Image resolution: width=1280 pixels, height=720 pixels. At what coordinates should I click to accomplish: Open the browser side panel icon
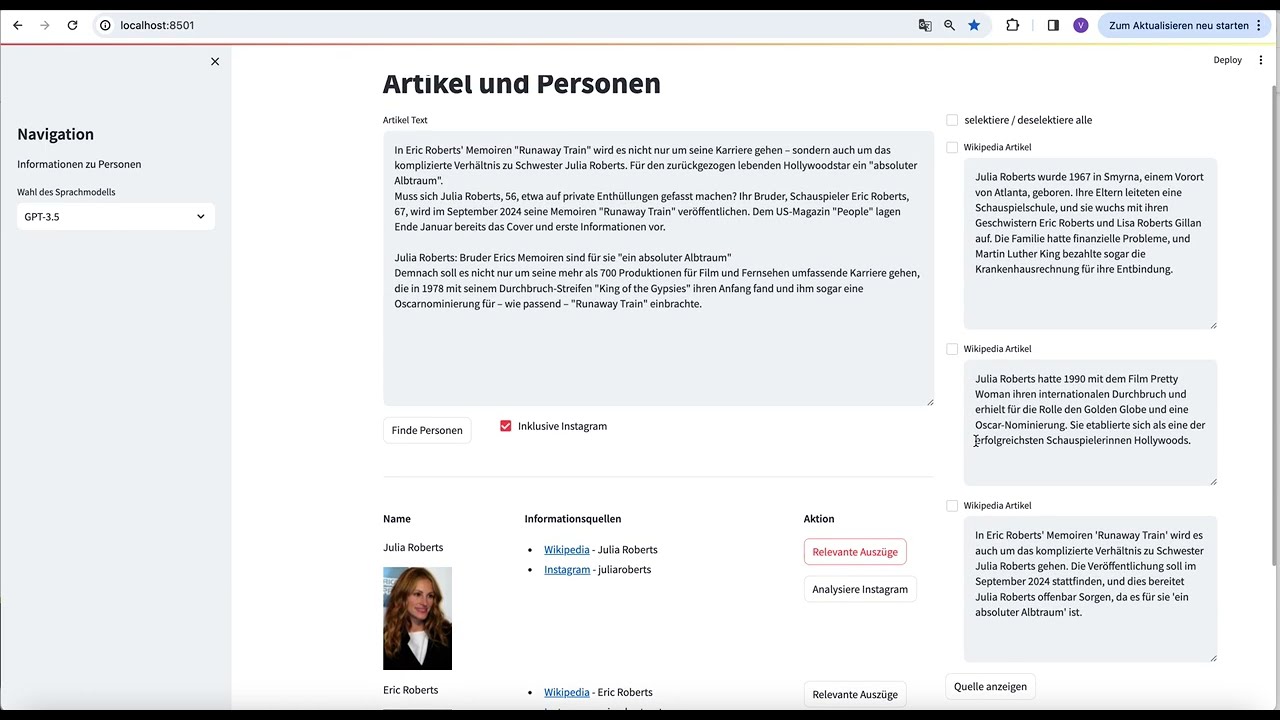1053,25
